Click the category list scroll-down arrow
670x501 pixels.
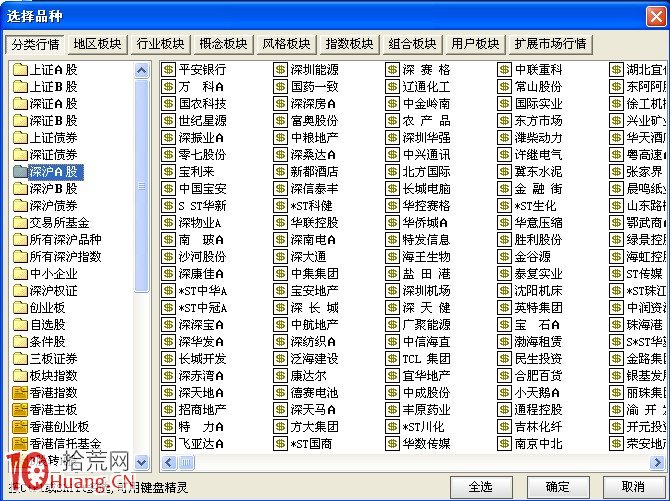pyautogui.click(x=142, y=462)
